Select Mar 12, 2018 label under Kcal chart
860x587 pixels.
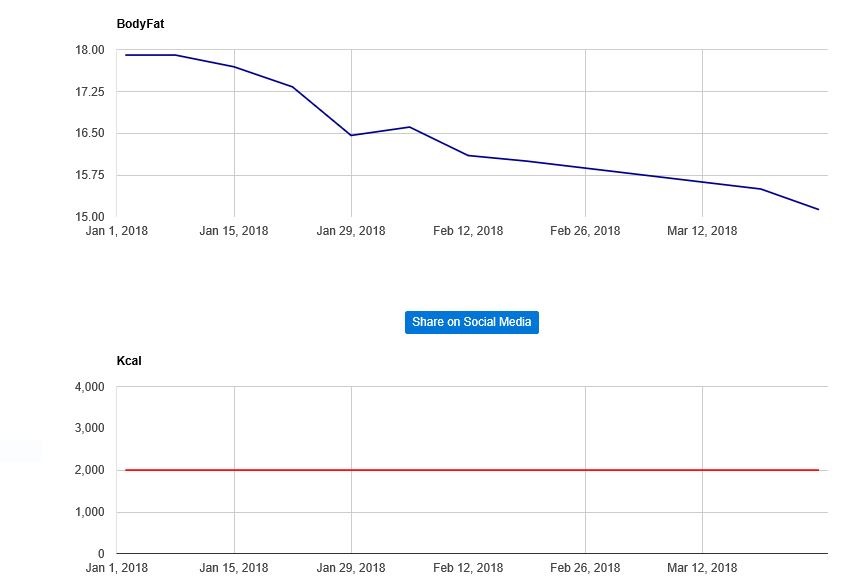[x=702, y=568]
